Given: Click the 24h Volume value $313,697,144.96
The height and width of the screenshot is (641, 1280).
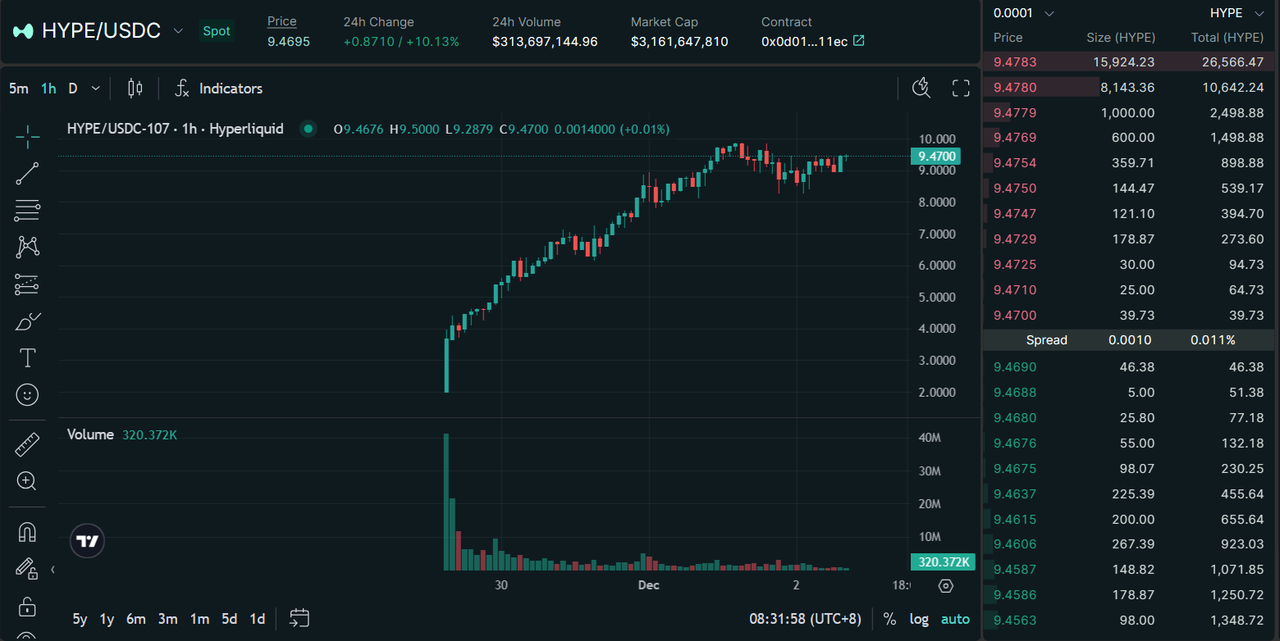Looking at the screenshot, I should tap(545, 41).
